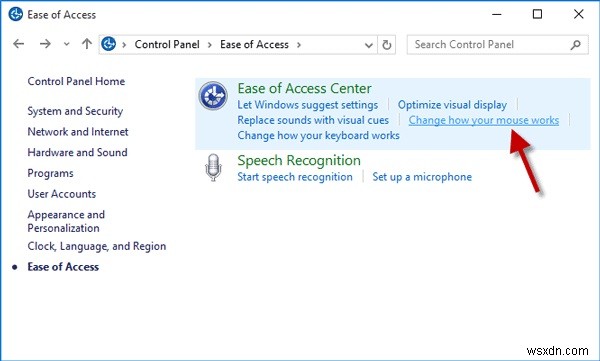Click Let Windows suggest settings

click(308, 105)
